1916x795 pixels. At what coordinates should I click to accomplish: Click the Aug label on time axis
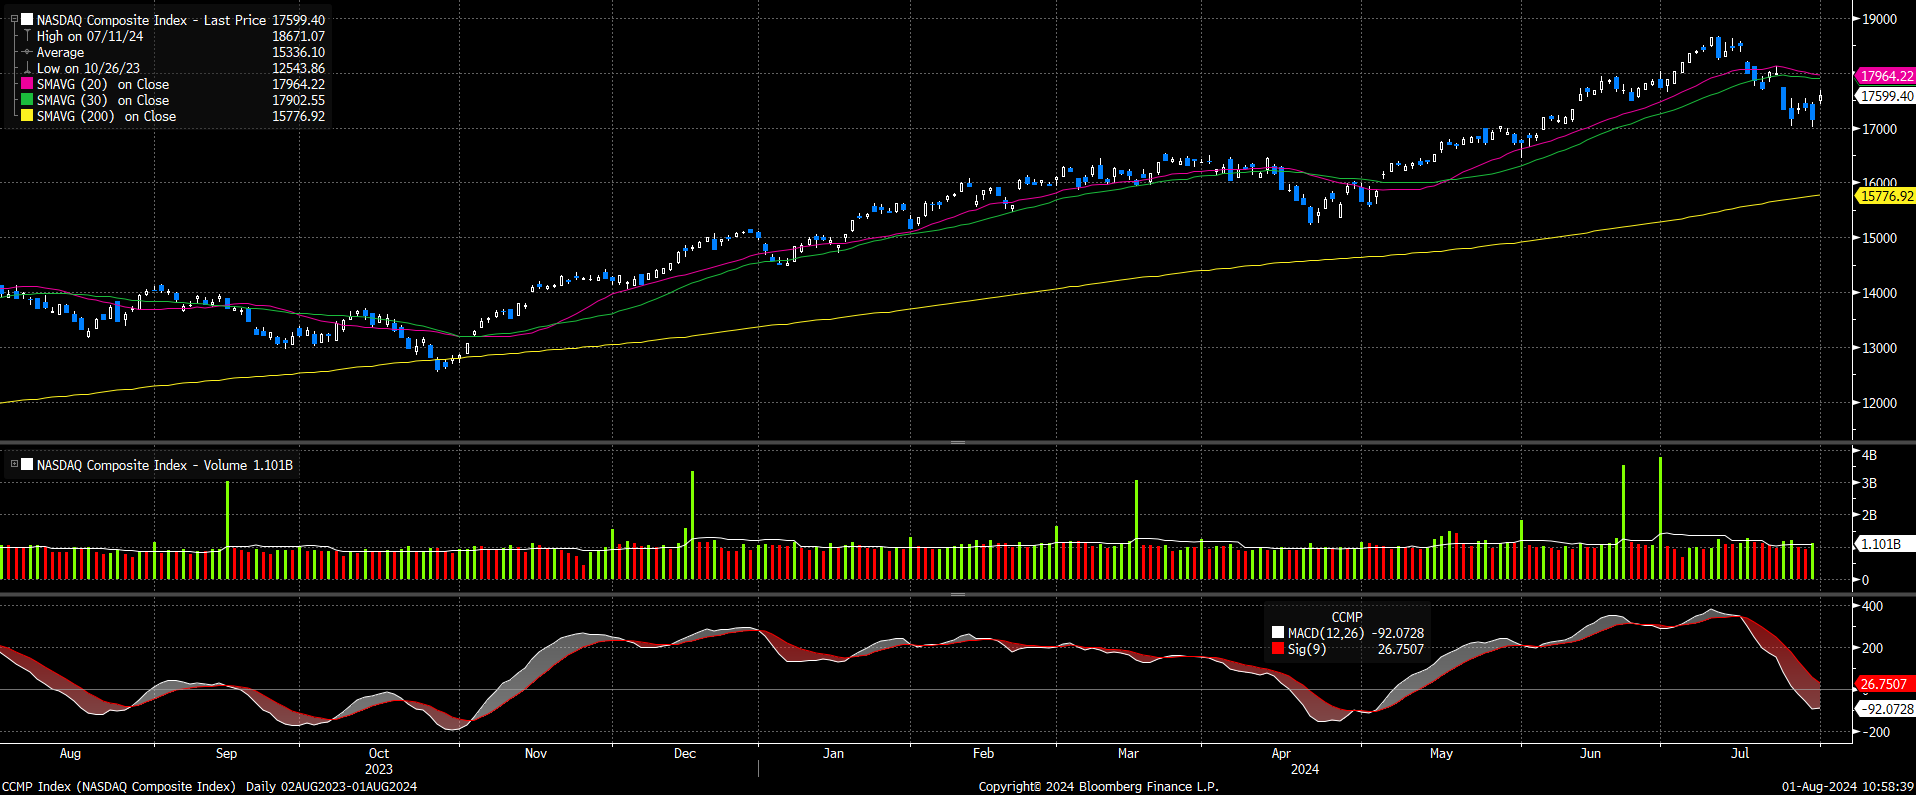coord(70,753)
